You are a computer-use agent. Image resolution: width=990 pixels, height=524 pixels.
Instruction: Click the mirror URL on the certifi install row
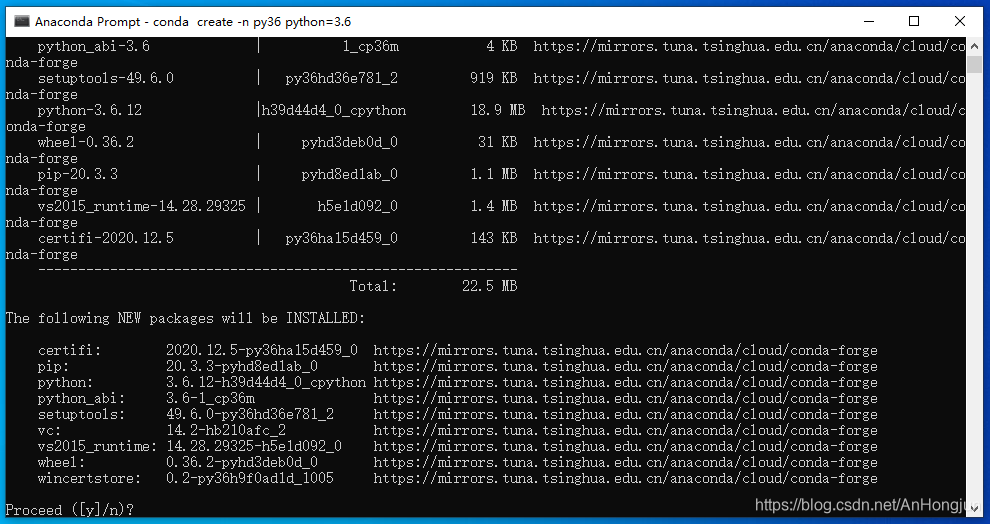625,350
